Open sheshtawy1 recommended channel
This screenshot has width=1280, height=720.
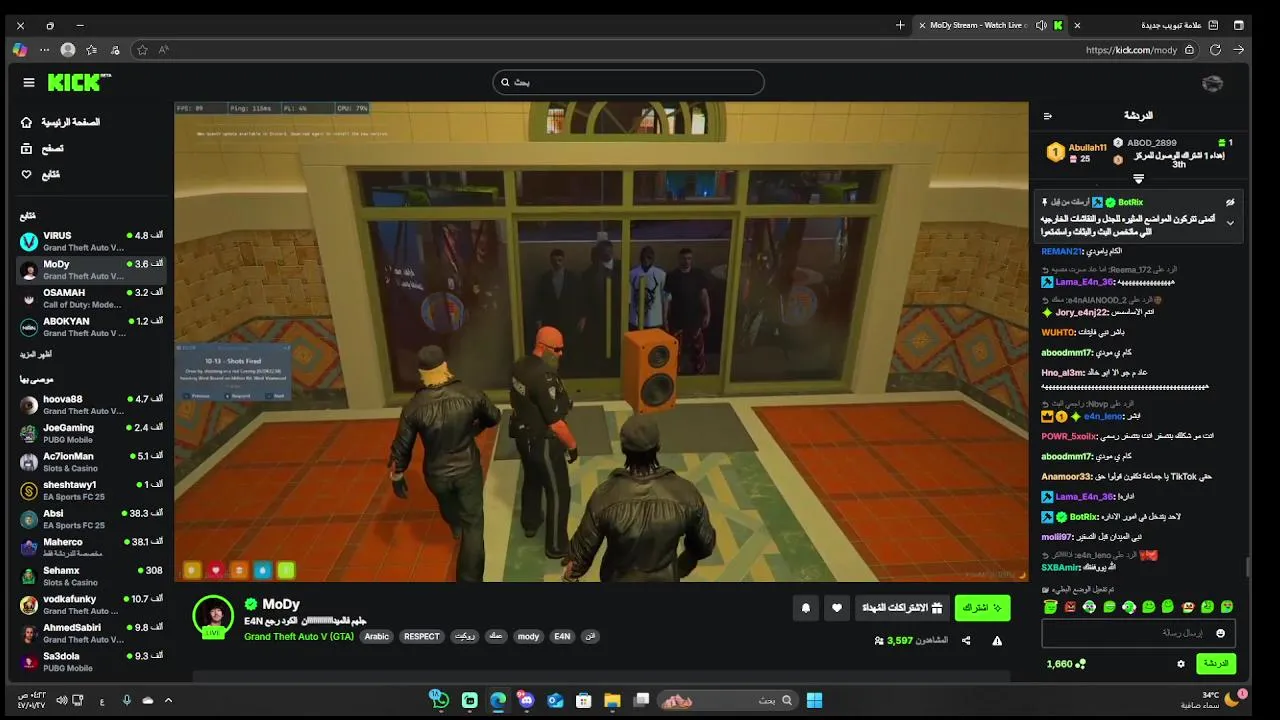point(91,490)
